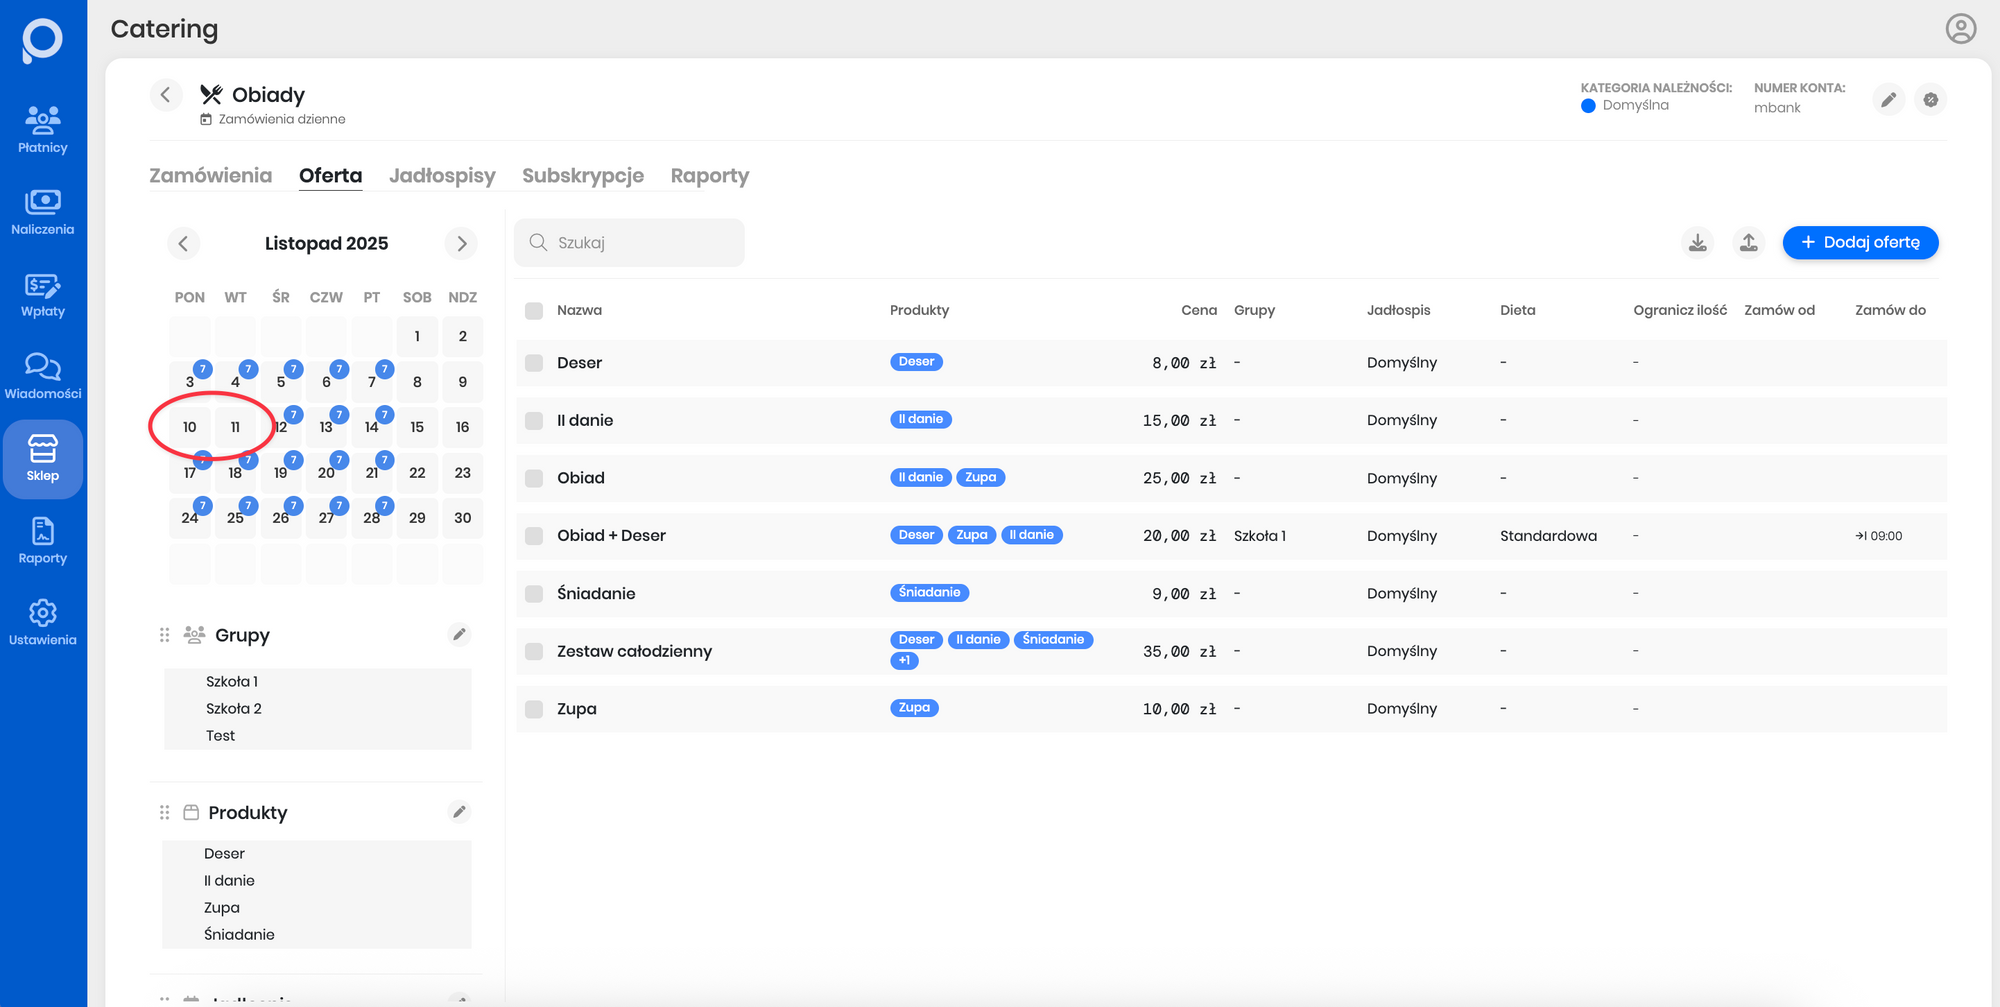2000x1007 pixels.
Task: Toggle the select-all checkbox in header
Action: coord(534,311)
